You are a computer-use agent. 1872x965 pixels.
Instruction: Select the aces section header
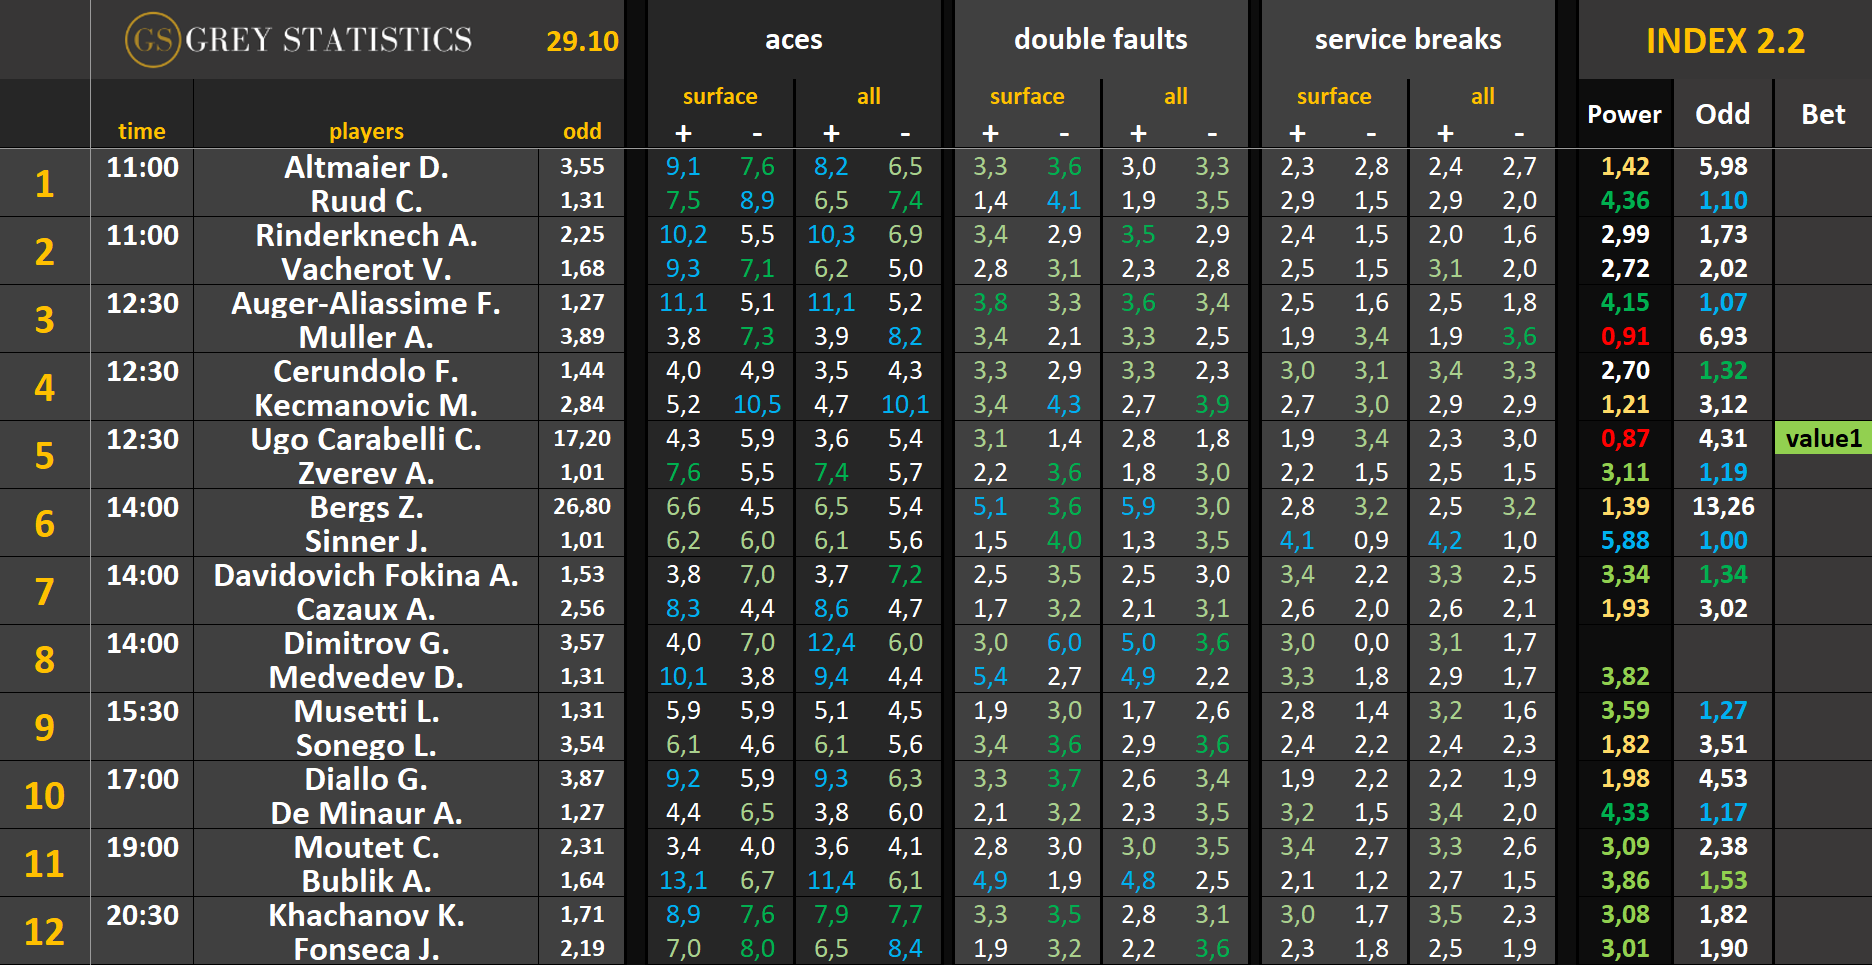pyautogui.click(x=793, y=40)
